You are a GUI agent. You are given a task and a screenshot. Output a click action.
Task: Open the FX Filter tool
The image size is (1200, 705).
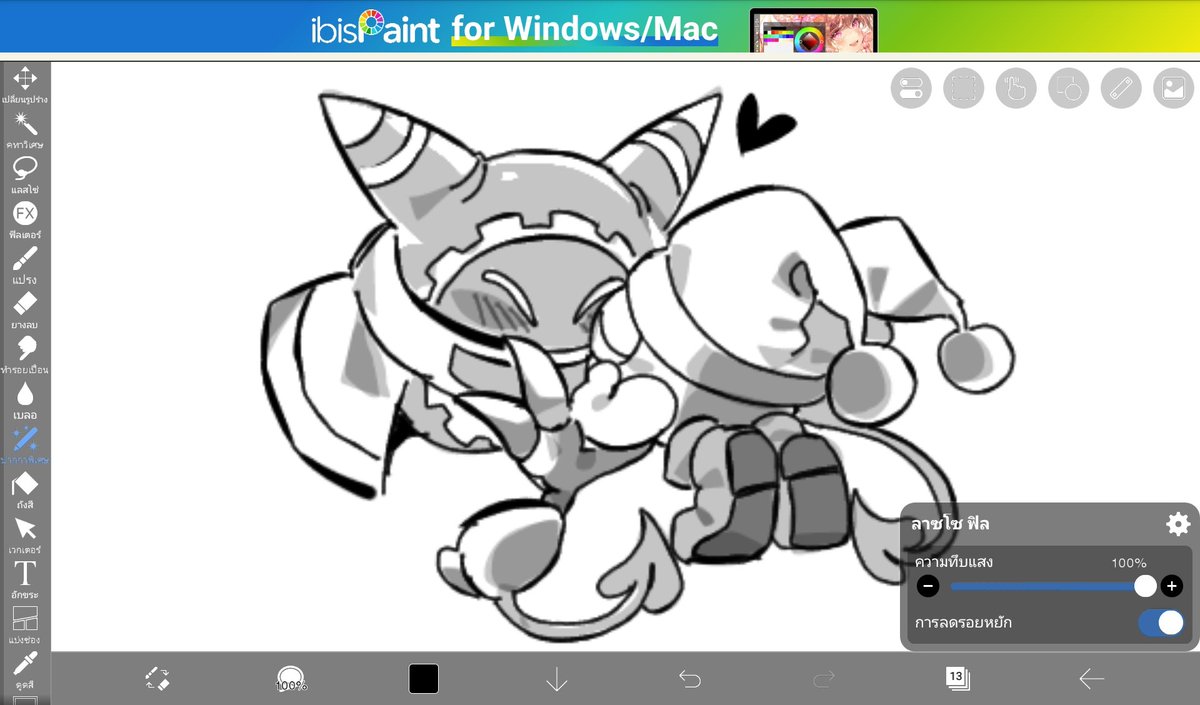tap(25, 220)
